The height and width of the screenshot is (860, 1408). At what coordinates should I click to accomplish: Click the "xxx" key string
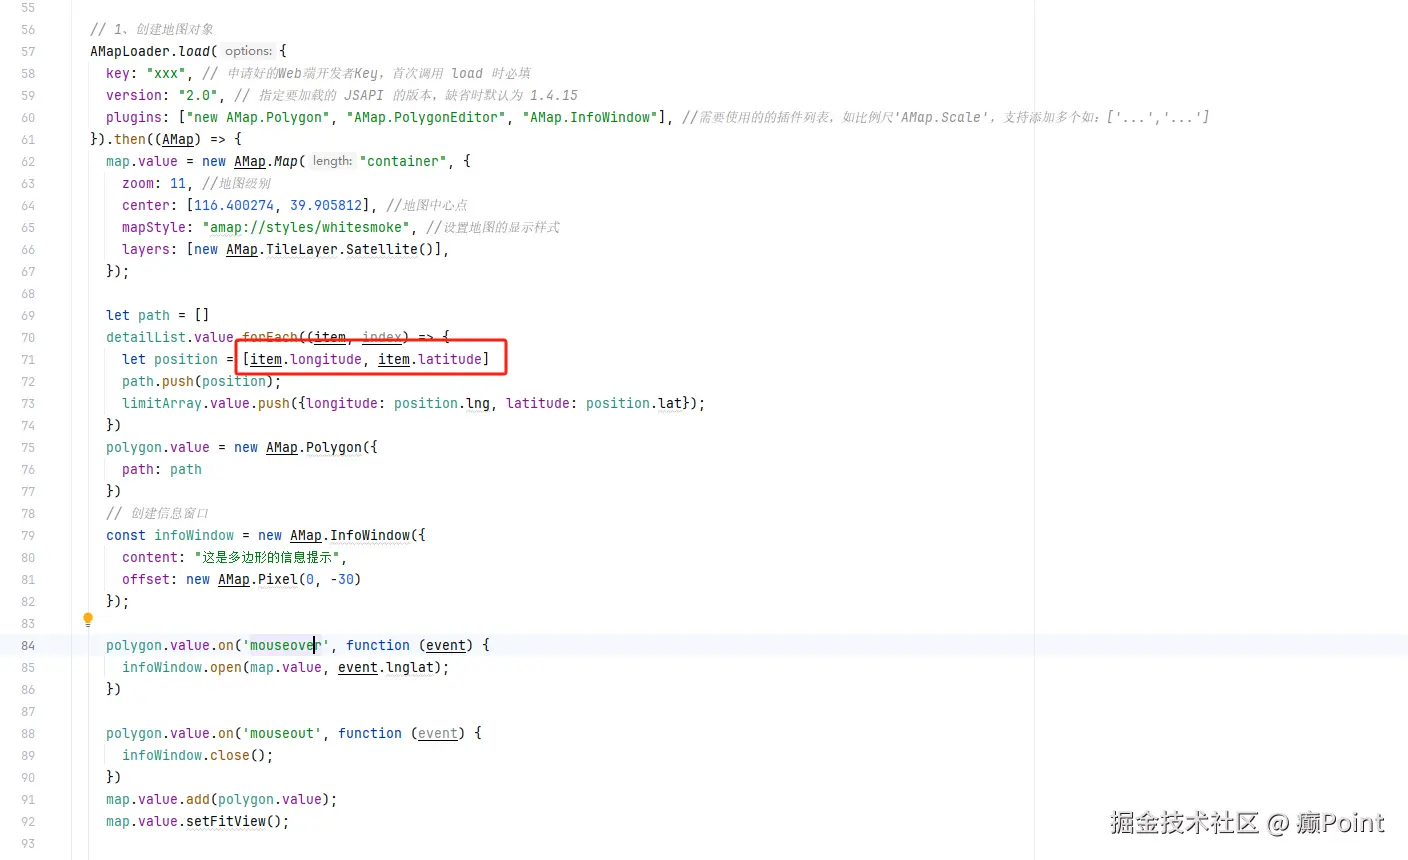(166, 73)
